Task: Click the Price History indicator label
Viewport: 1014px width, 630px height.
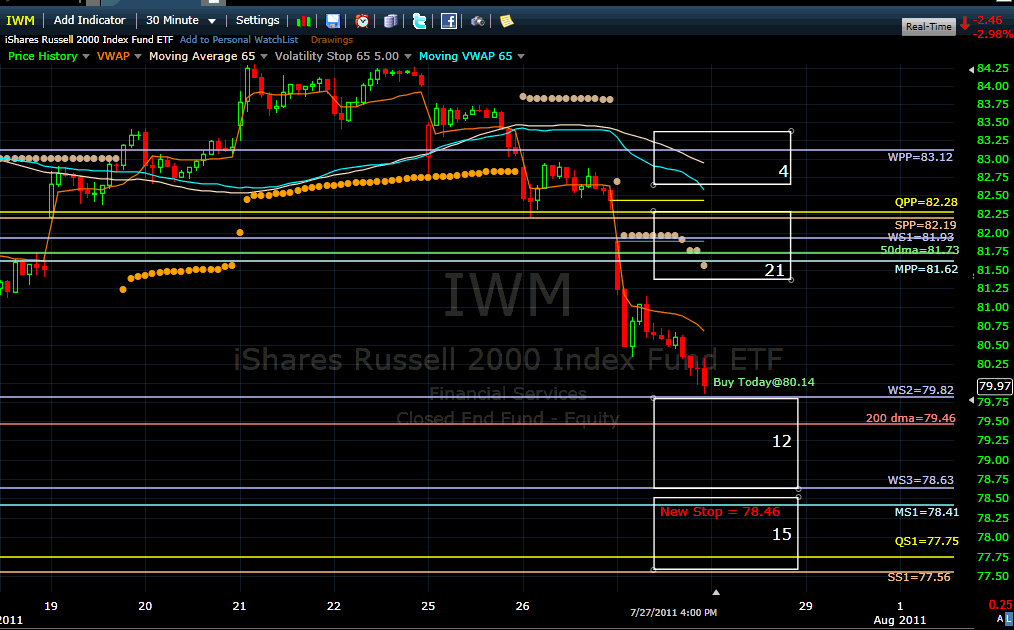Action: pos(43,56)
